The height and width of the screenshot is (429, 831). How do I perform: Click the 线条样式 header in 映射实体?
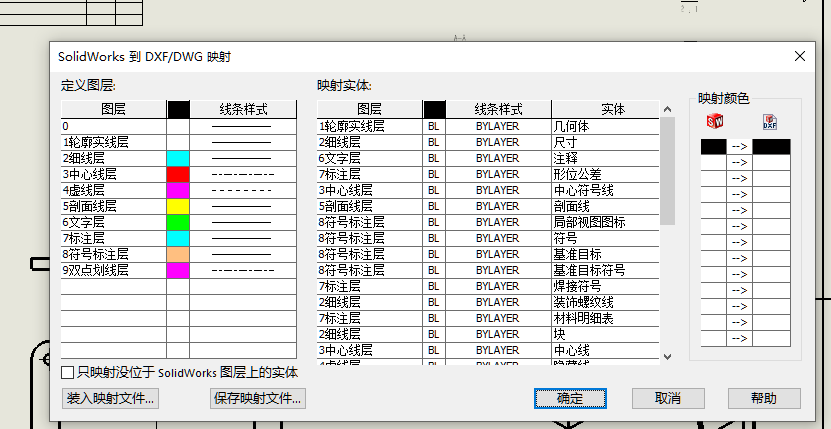point(498,109)
